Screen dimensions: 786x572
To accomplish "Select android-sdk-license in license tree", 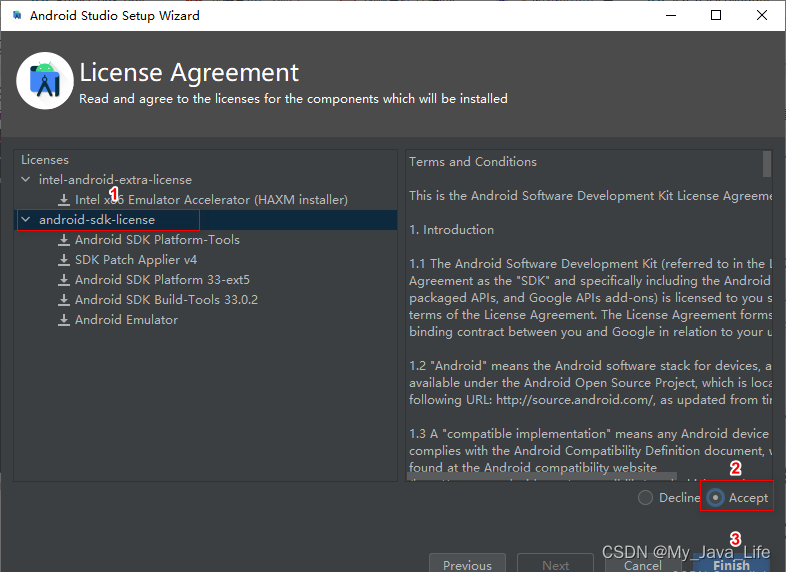I will (97, 220).
